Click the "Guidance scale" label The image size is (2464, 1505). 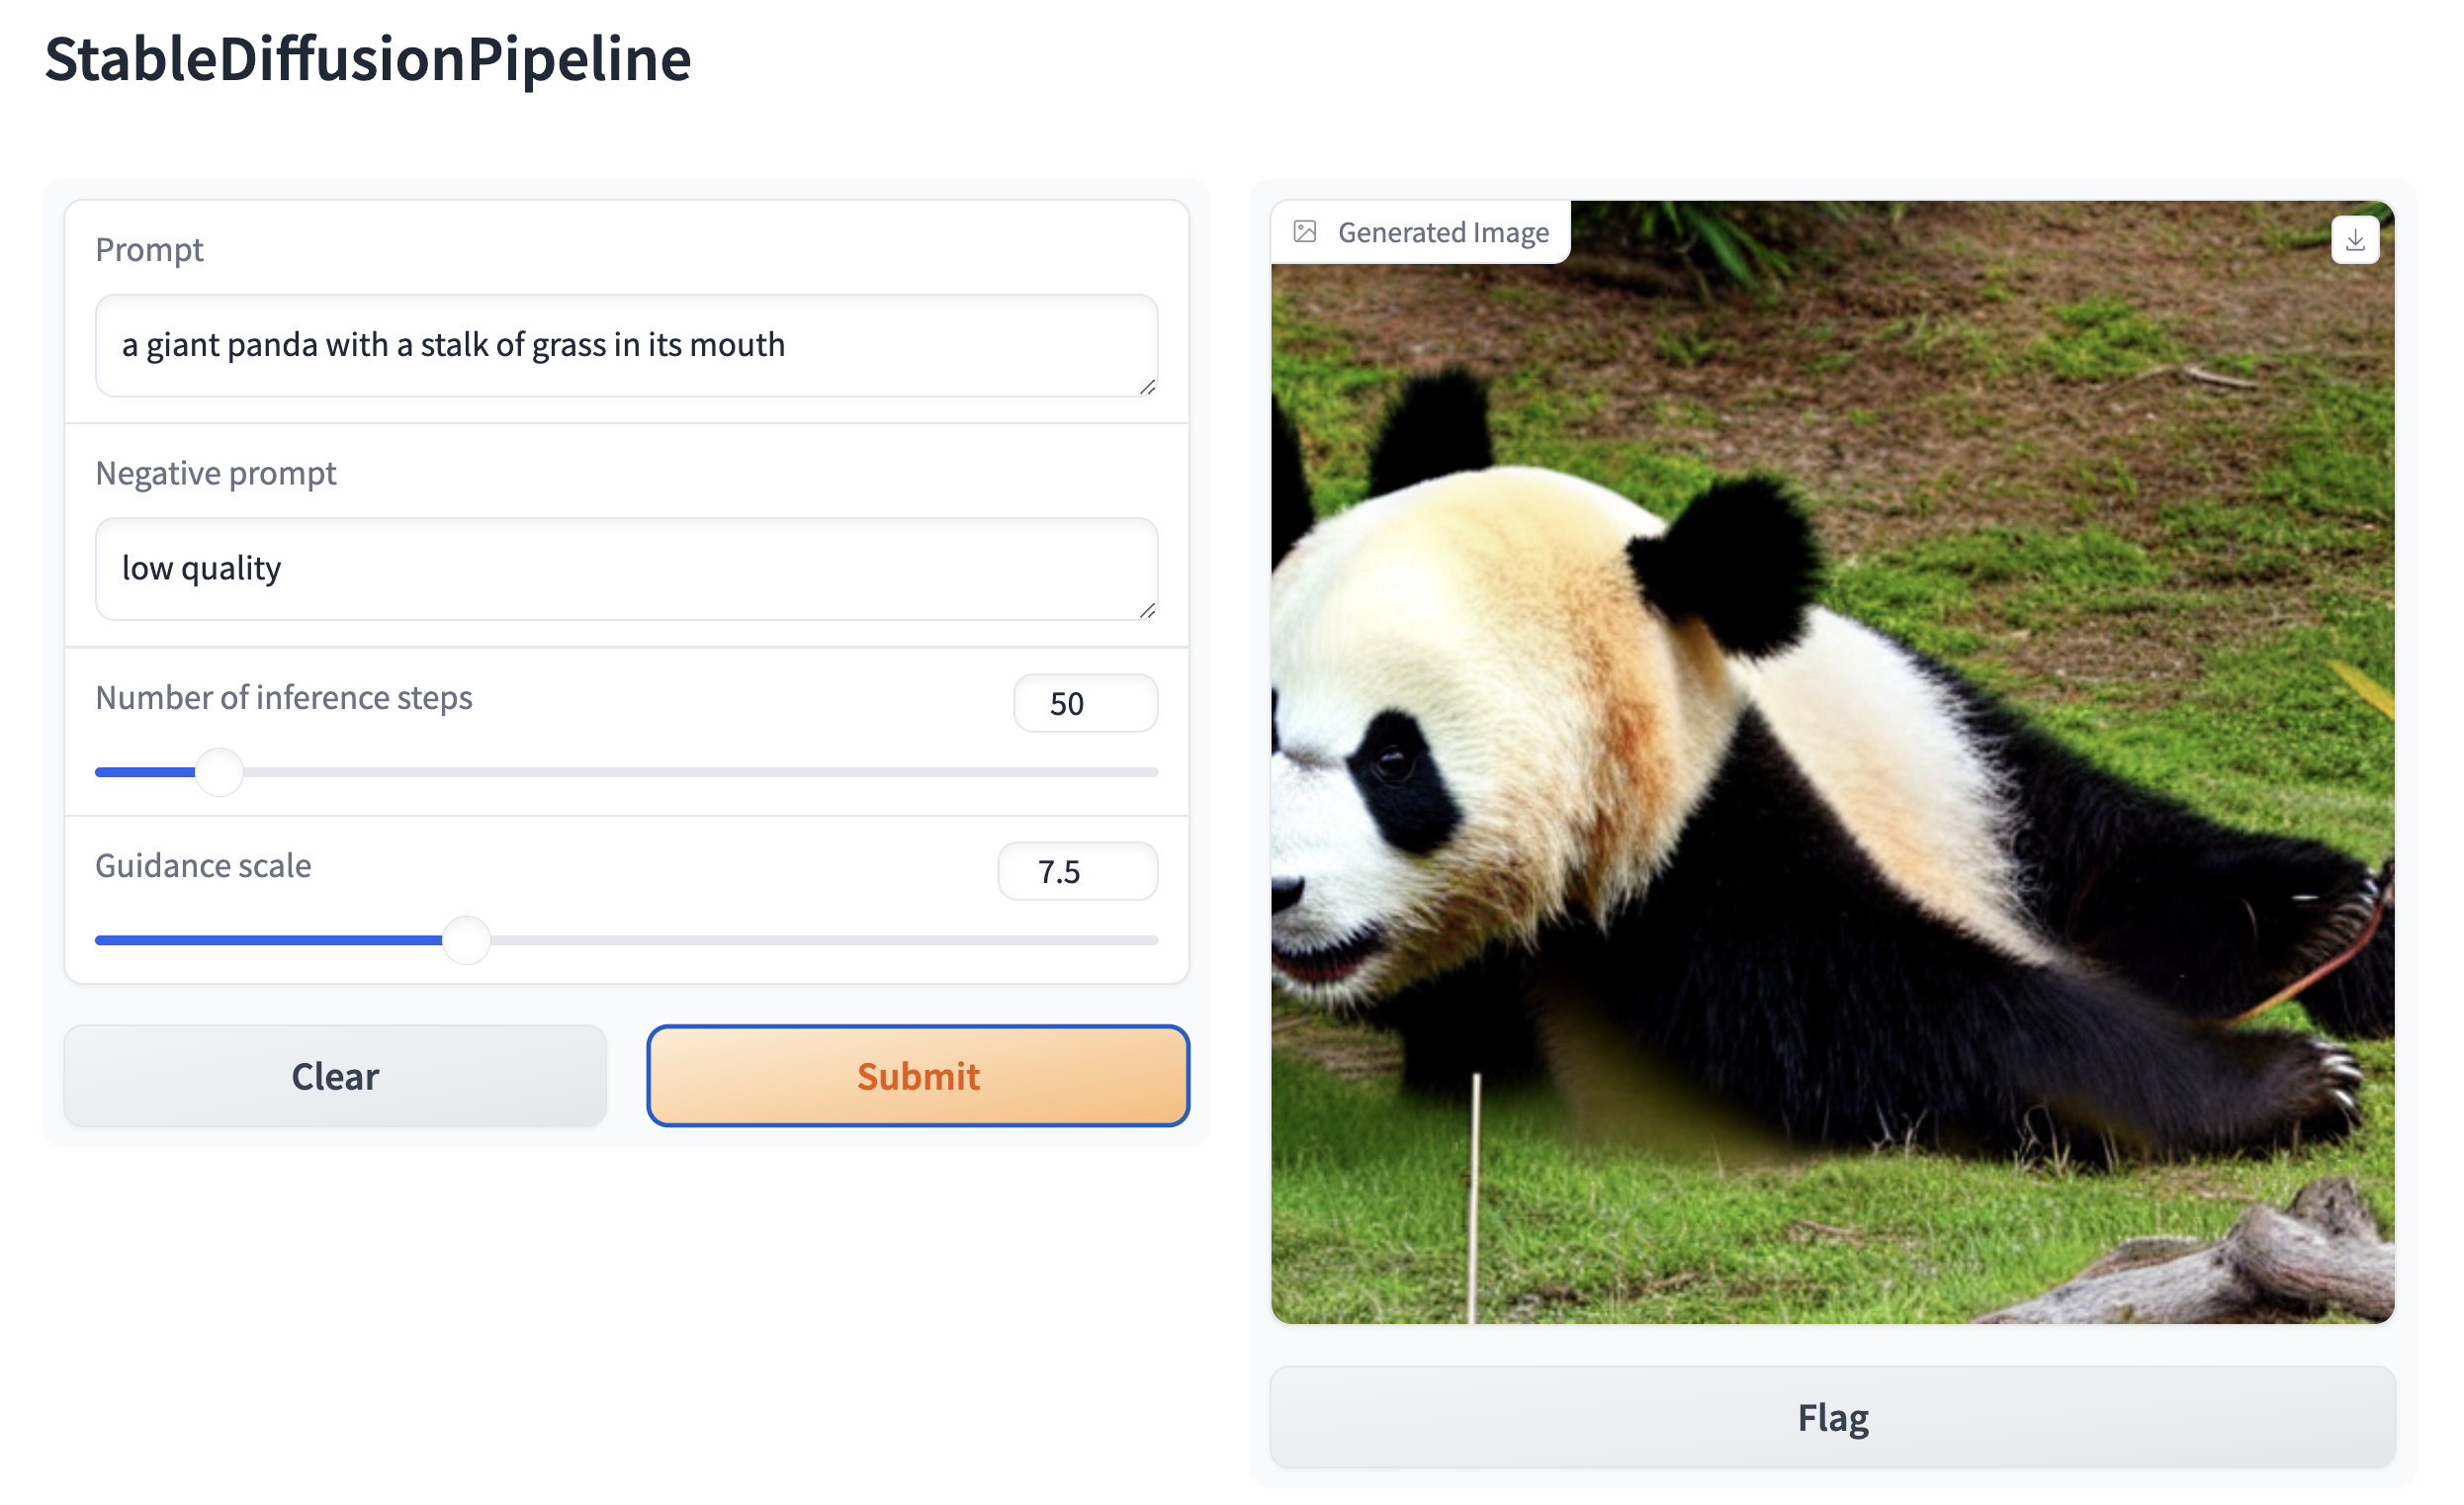pyautogui.click(x=203, y=865)
